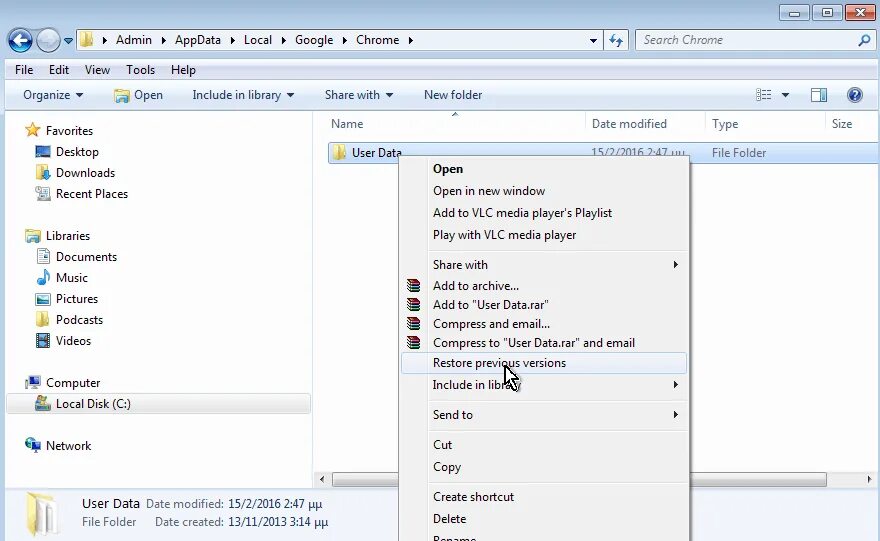Click the folder icon in address bar
The image size is (880, 541).
tap(87, 40)
